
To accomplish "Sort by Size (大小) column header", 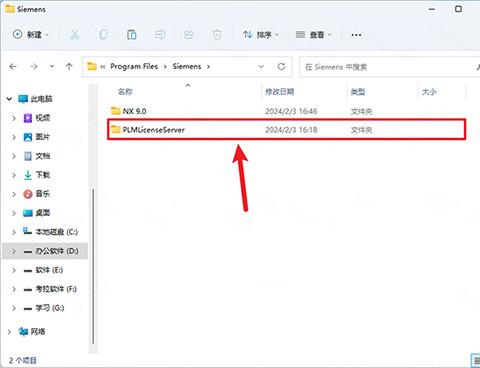I will (x=429, y=92).
